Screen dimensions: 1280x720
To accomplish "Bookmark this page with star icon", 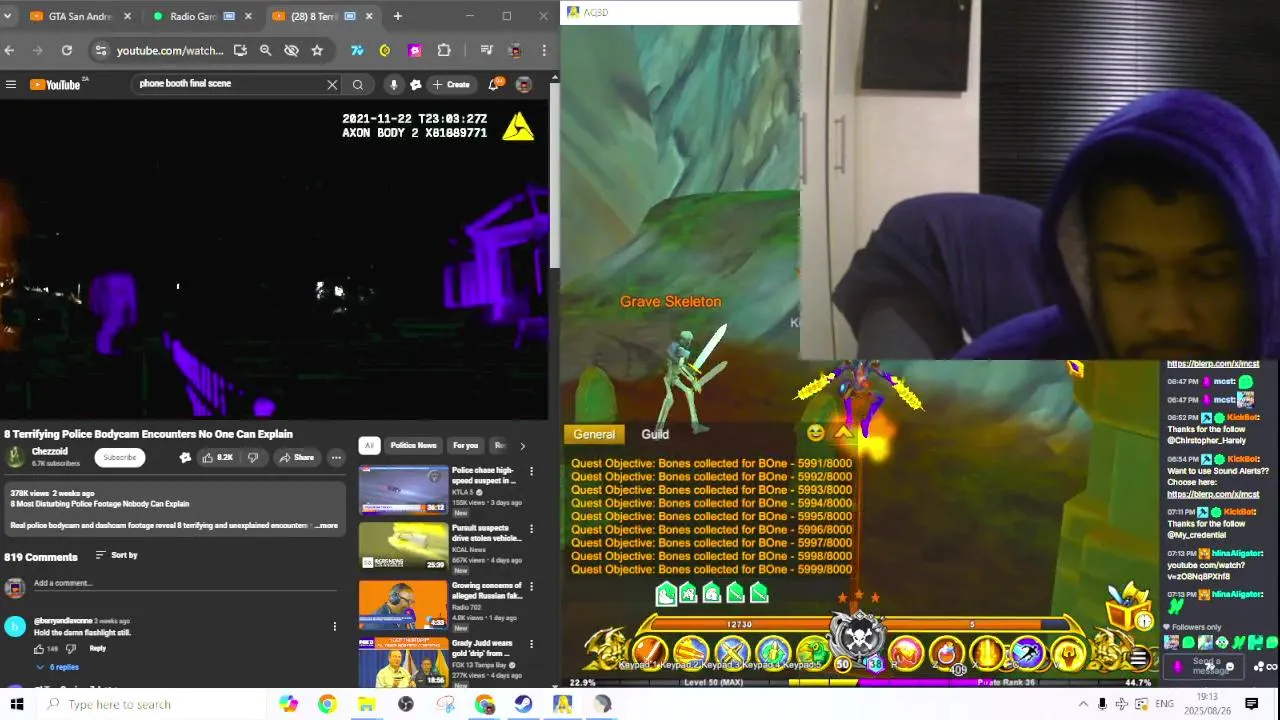I will point(317,50).
